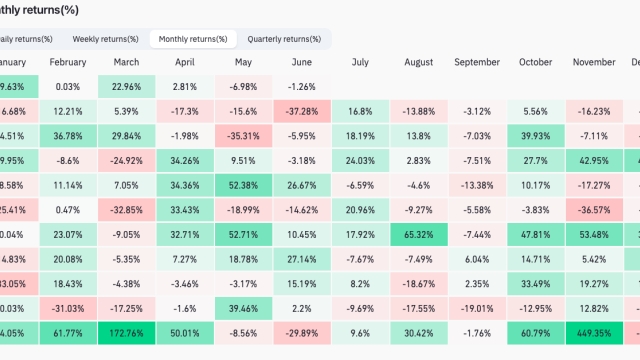Screen dimensions: 640x360
Task: Click the November column header
Action: pos(594,62)
